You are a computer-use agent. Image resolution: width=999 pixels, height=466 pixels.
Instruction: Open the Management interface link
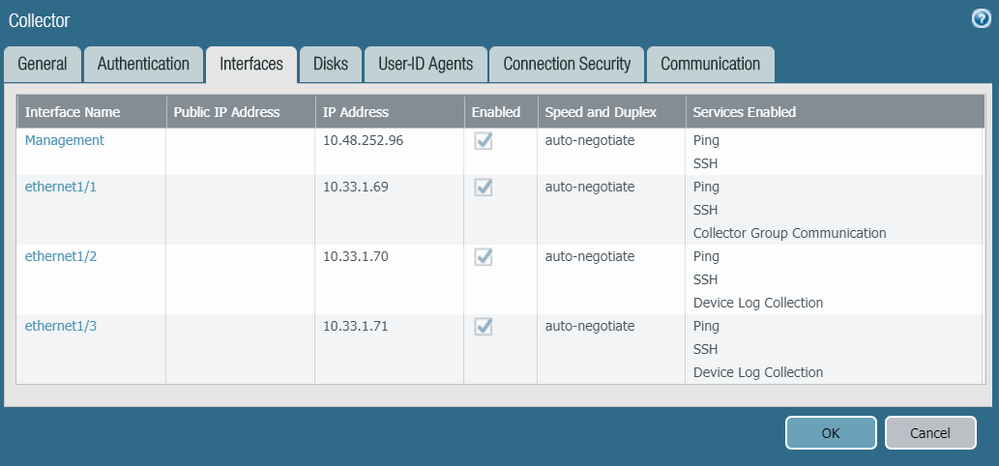coord(64,141)
